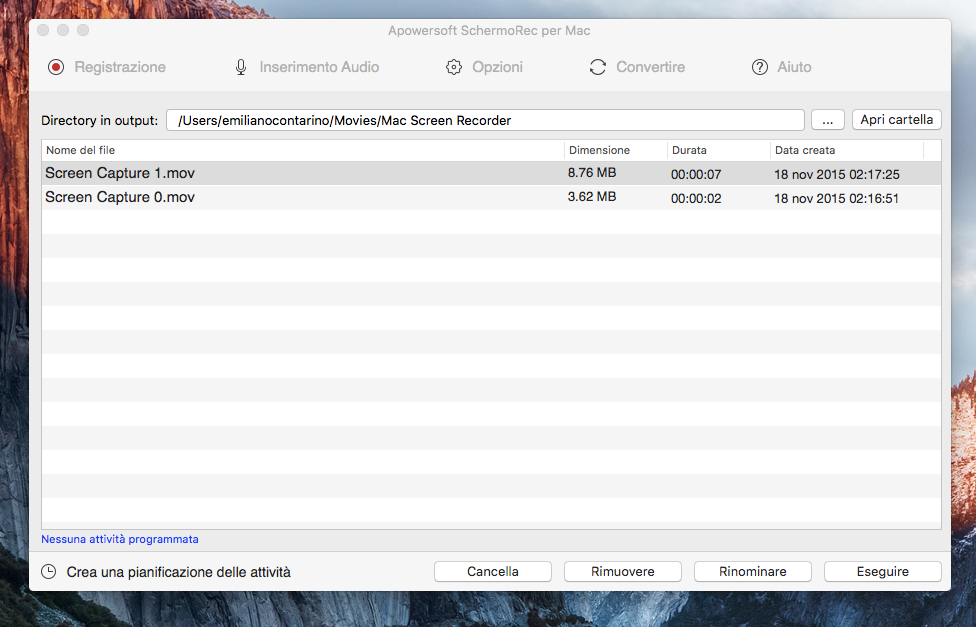This screenshot has width=976, height=627.
Task: Click 'Nessuna attività programmata' link
Action: (x=120, y=539)
